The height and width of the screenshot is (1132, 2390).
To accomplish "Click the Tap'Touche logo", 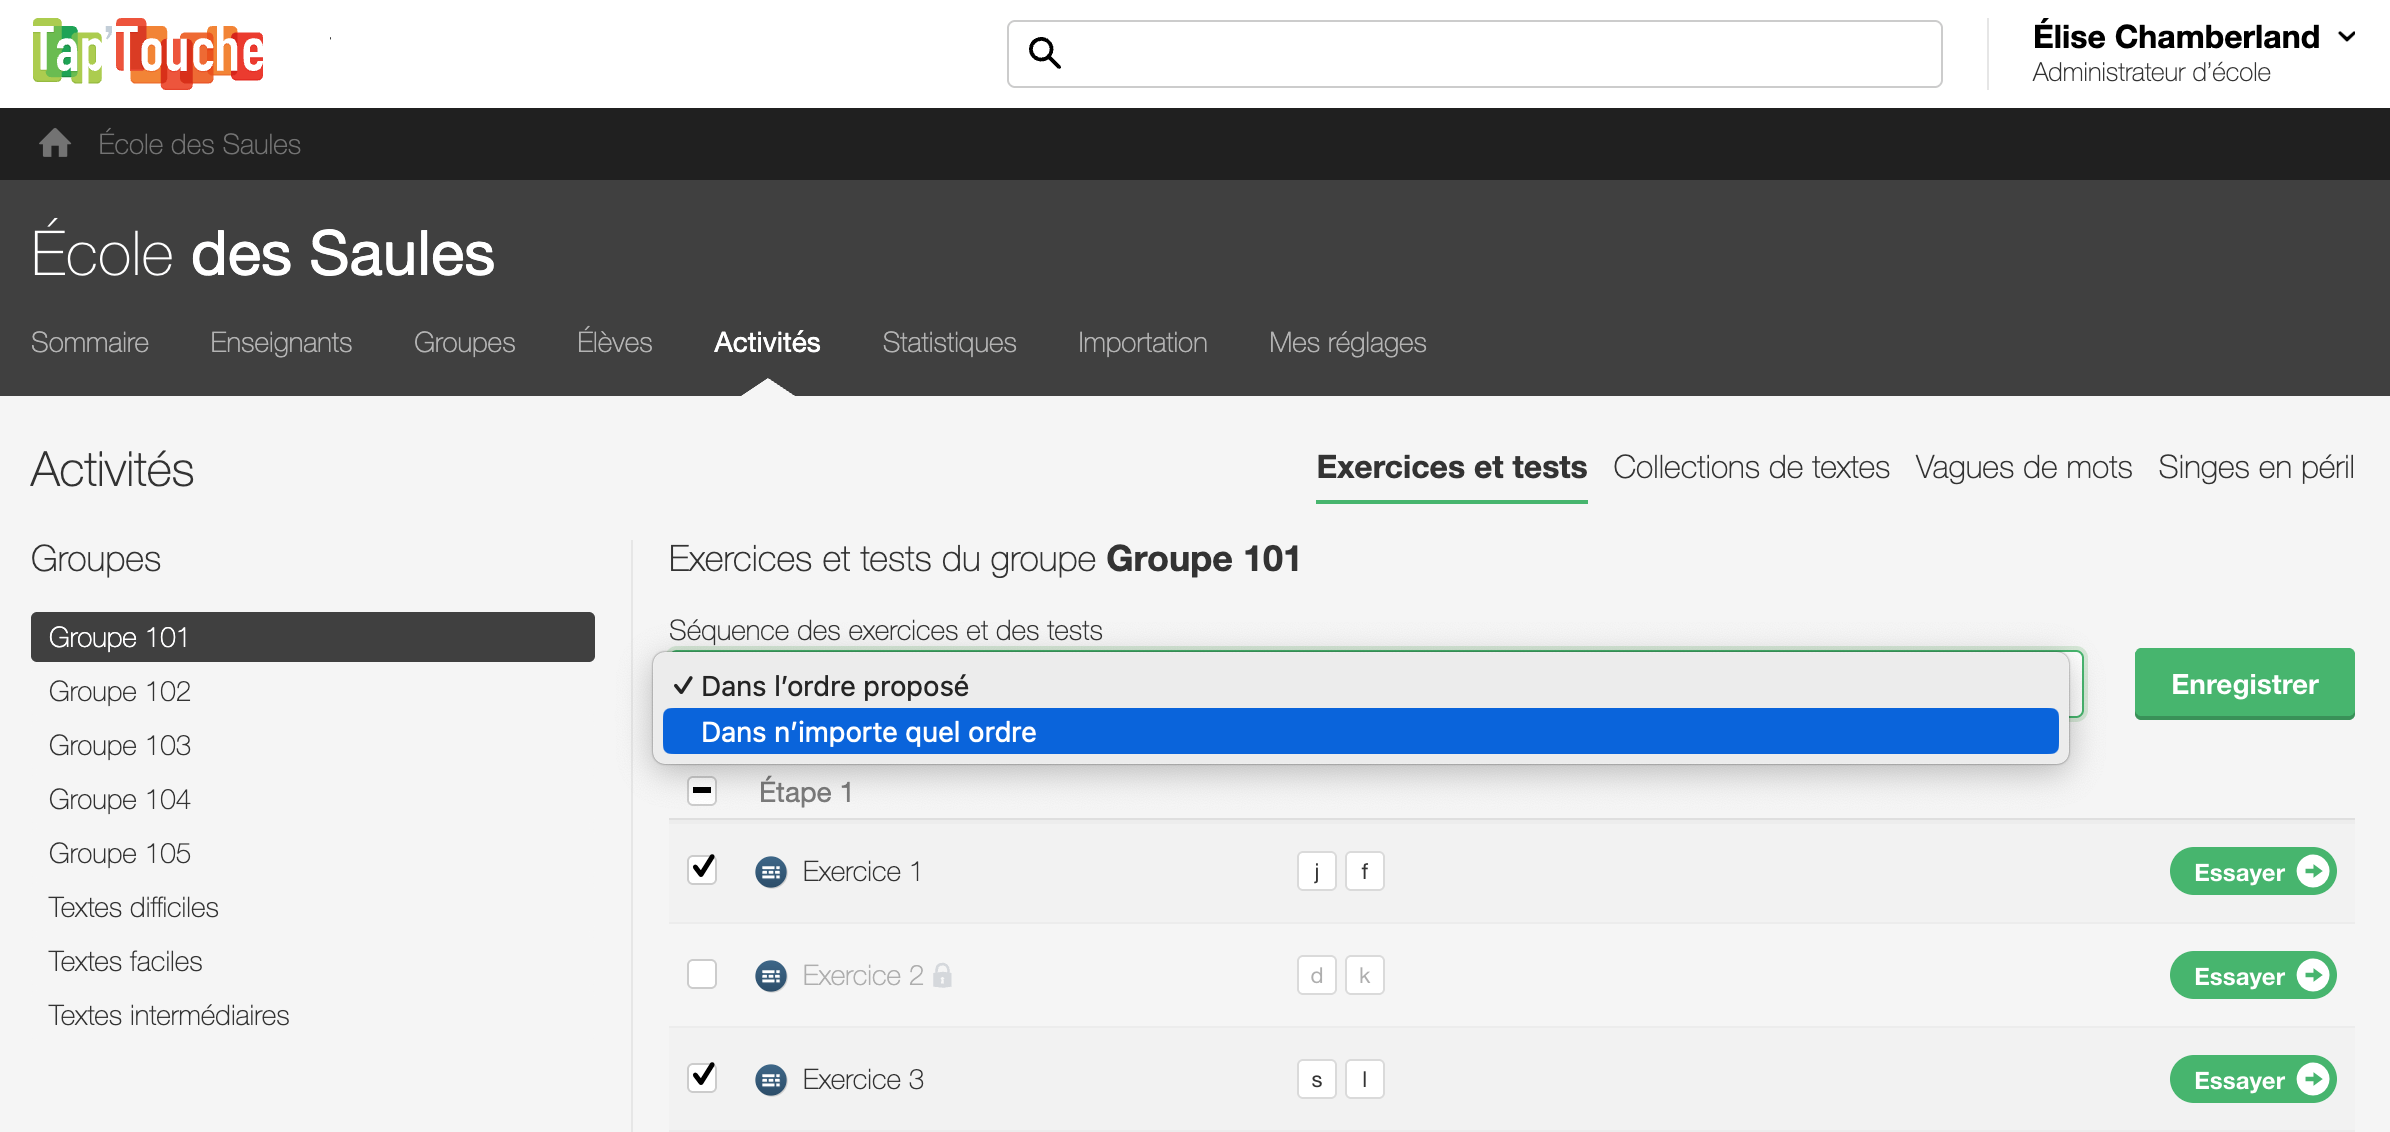I will click(146, 52).
